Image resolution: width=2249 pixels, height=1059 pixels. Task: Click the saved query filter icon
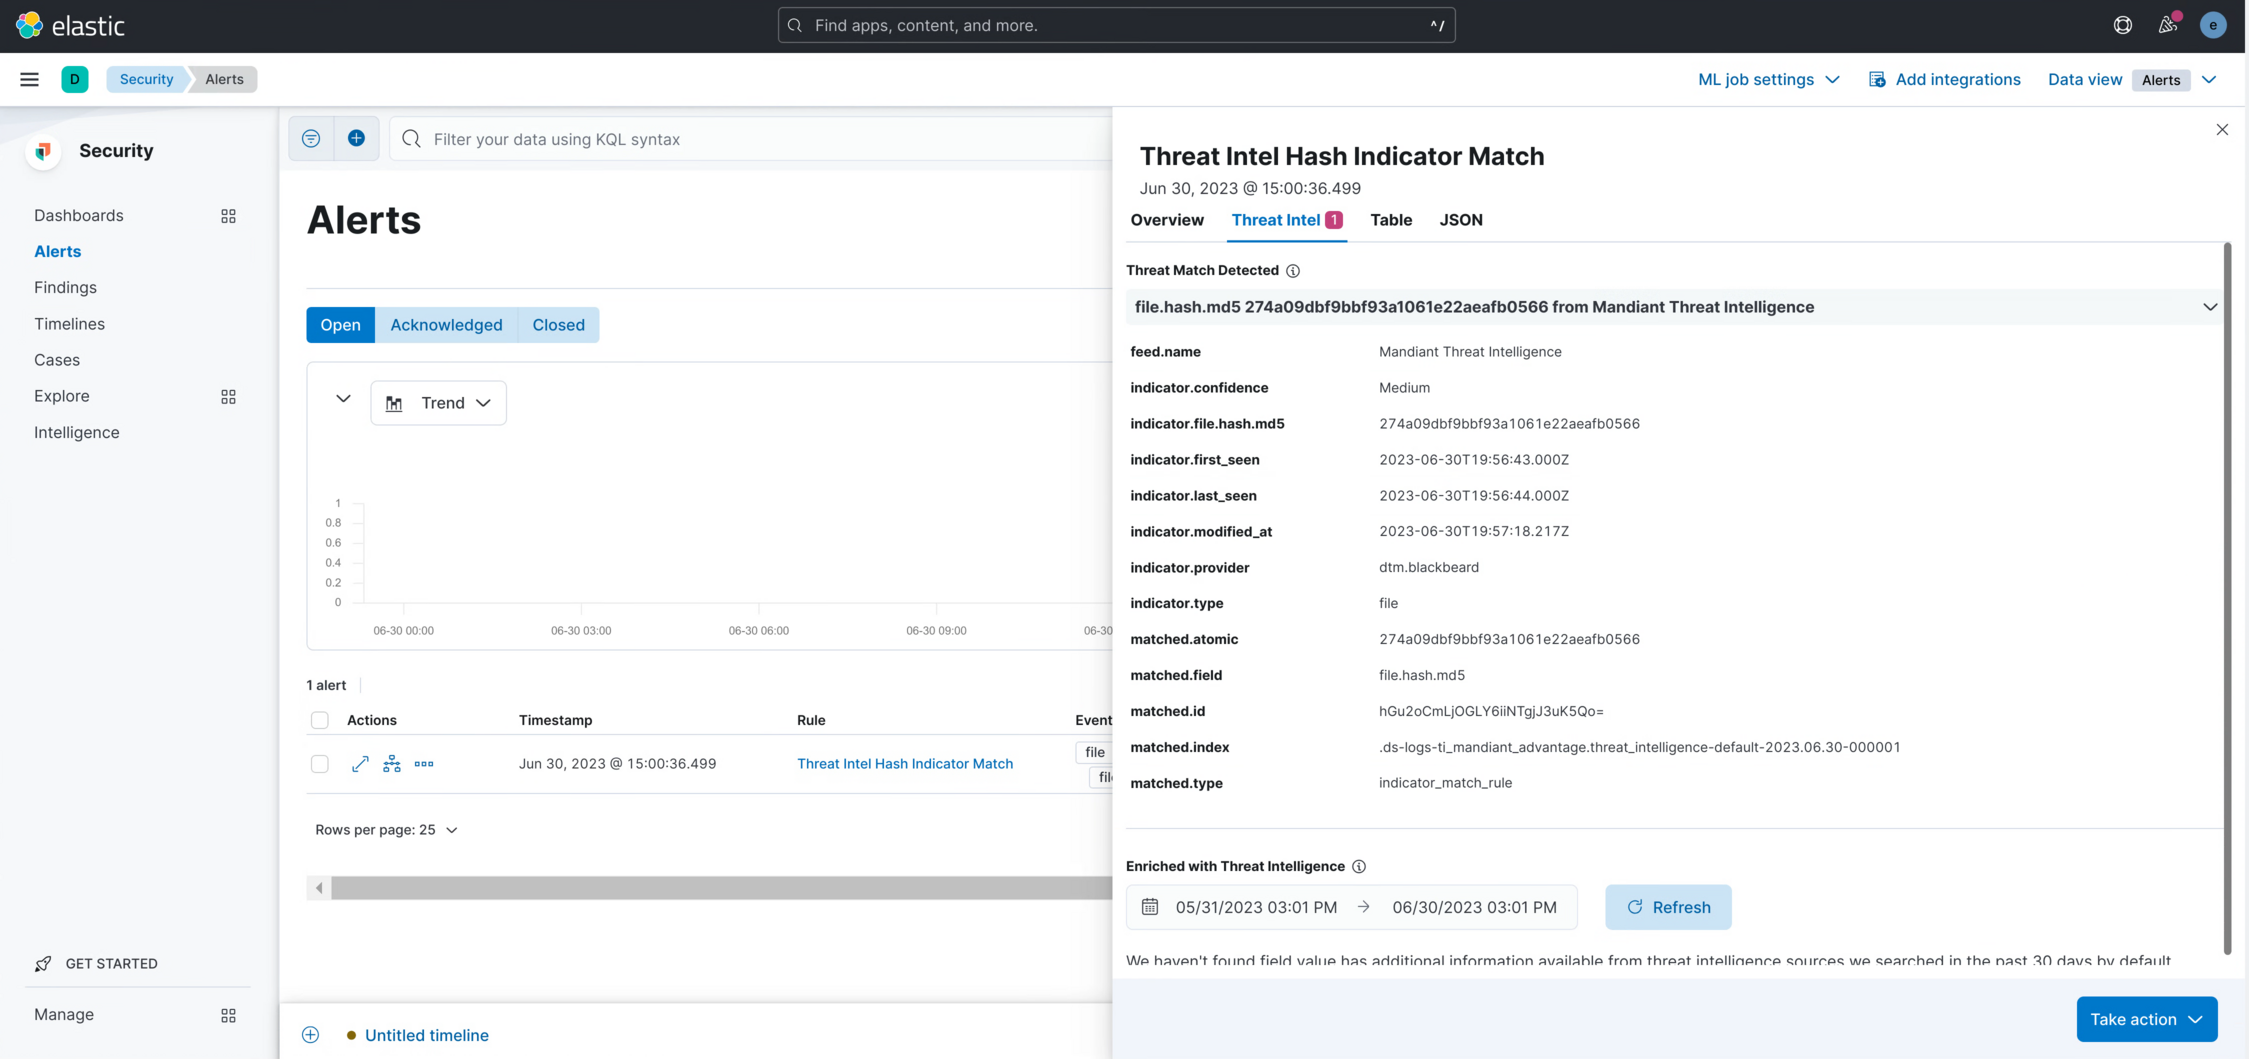point(311,139)
